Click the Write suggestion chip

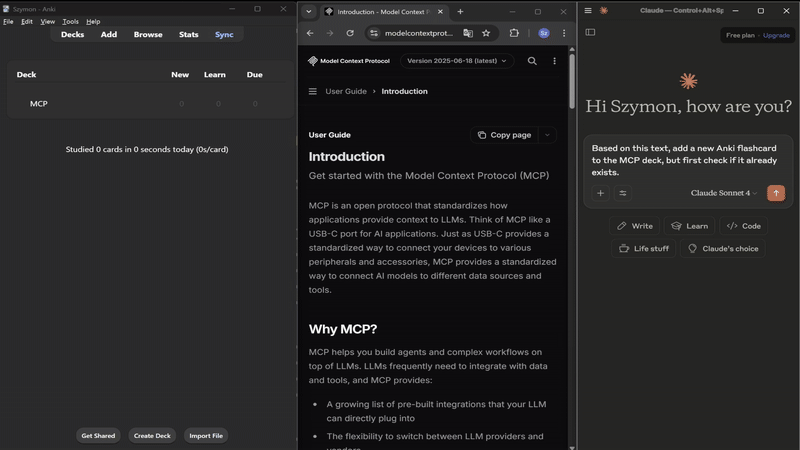point(635,226)
